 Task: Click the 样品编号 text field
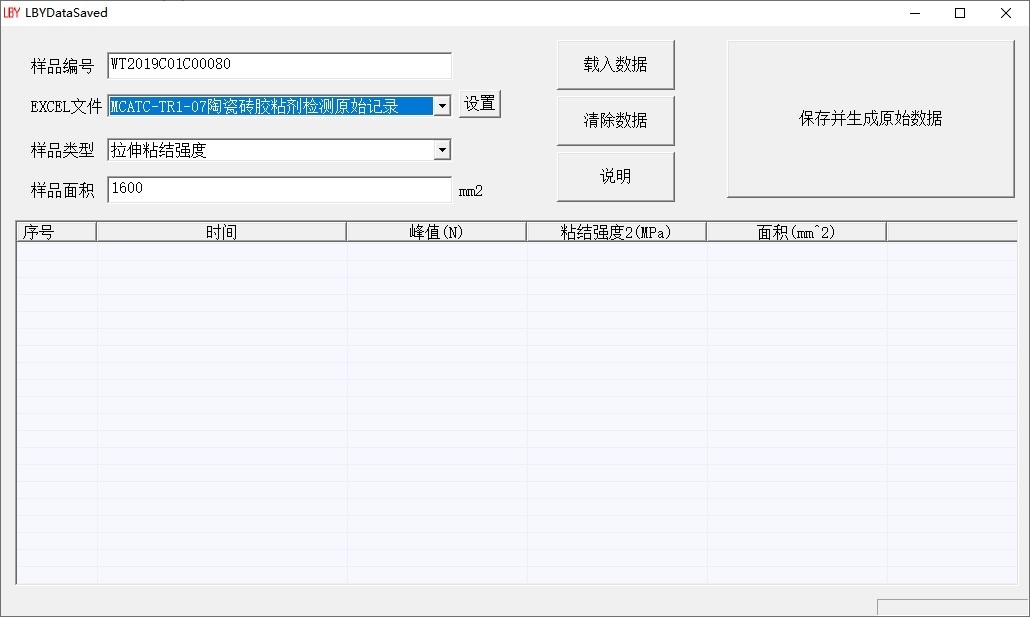click(x=279, y=66)
